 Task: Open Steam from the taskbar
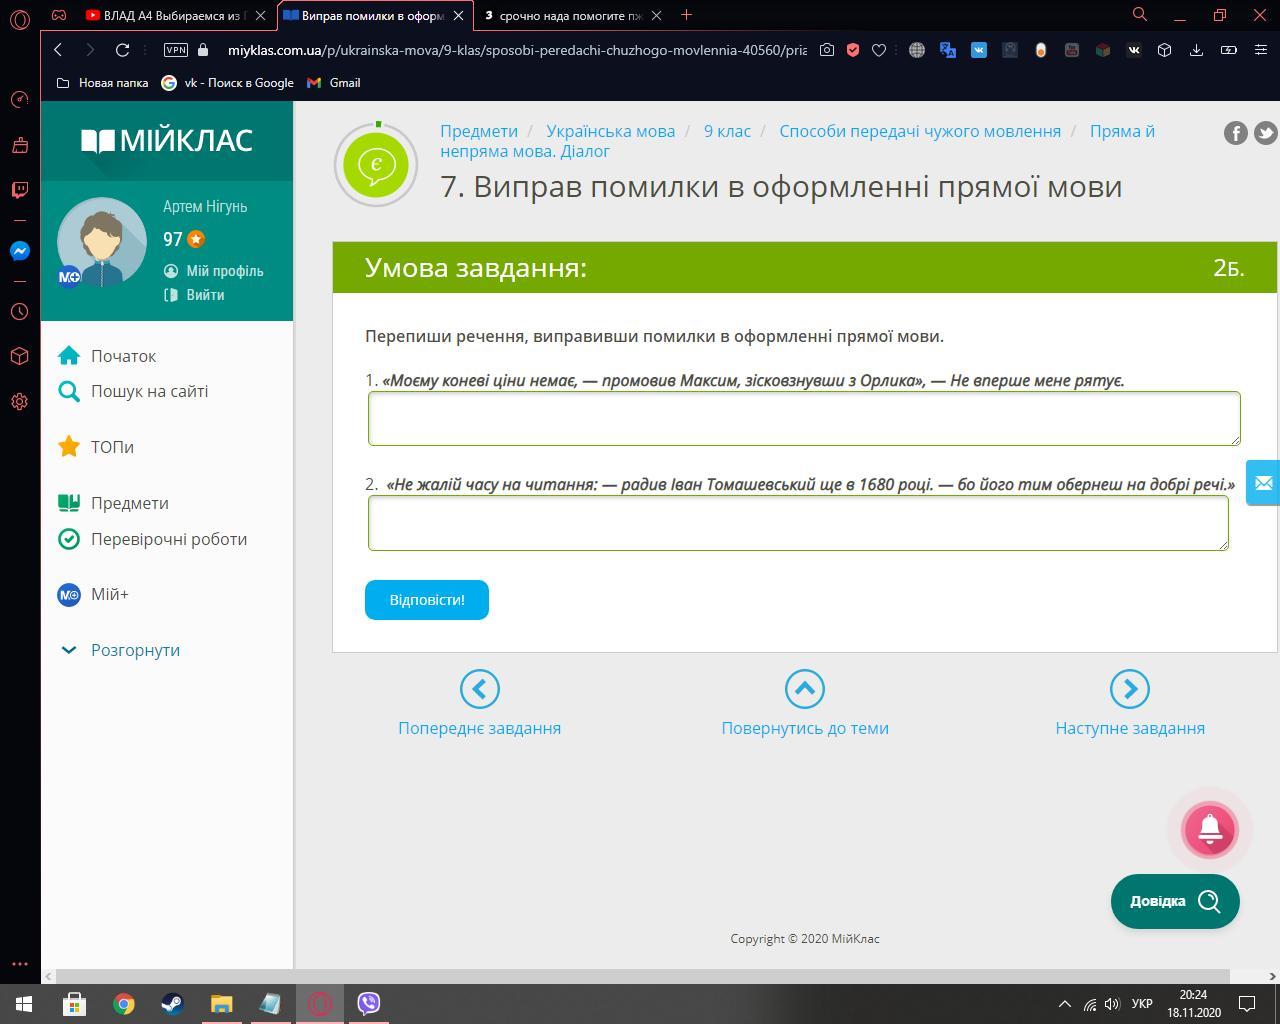tap(172, 1003)
